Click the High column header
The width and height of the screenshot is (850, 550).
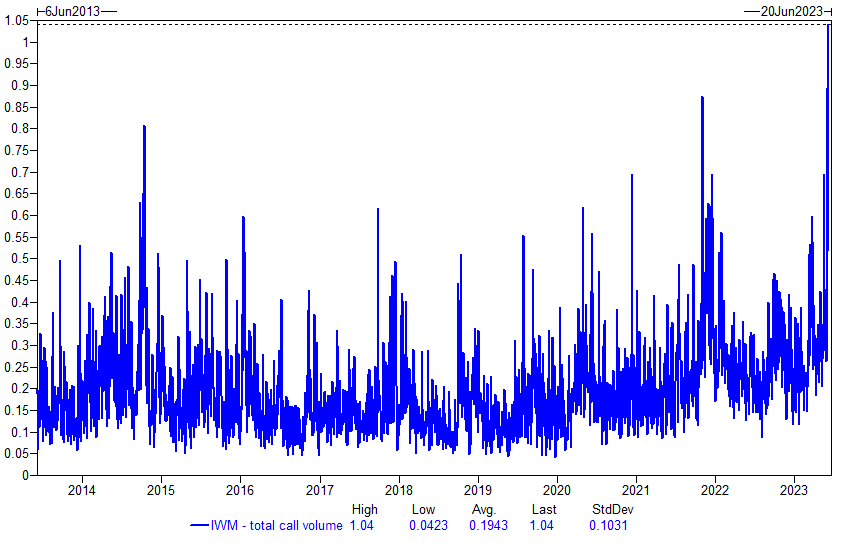coord(364,509)
